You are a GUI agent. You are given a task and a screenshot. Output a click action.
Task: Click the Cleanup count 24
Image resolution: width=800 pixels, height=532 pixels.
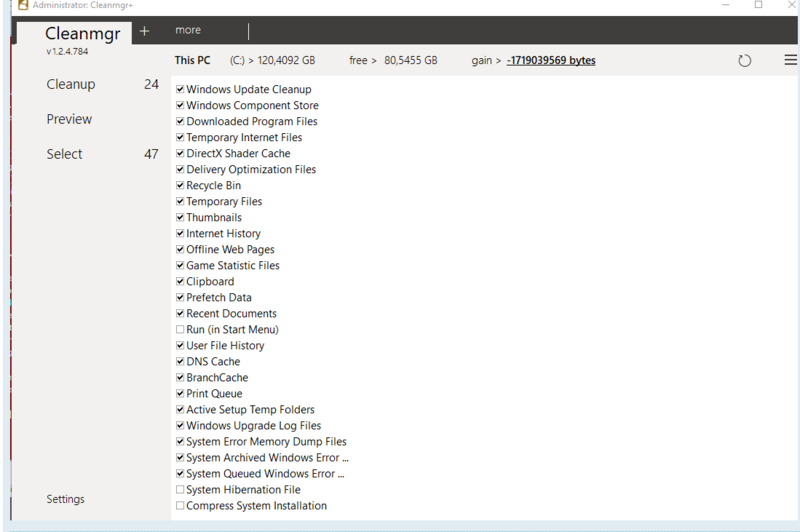tap(151, 84)
